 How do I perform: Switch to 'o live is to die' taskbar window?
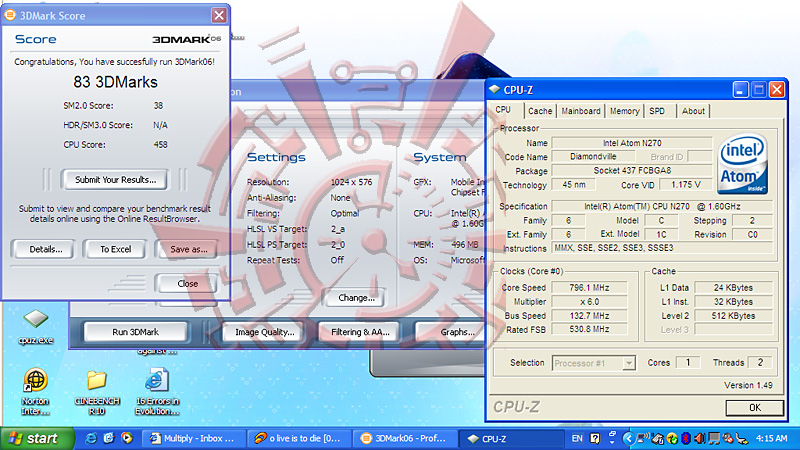298,438
